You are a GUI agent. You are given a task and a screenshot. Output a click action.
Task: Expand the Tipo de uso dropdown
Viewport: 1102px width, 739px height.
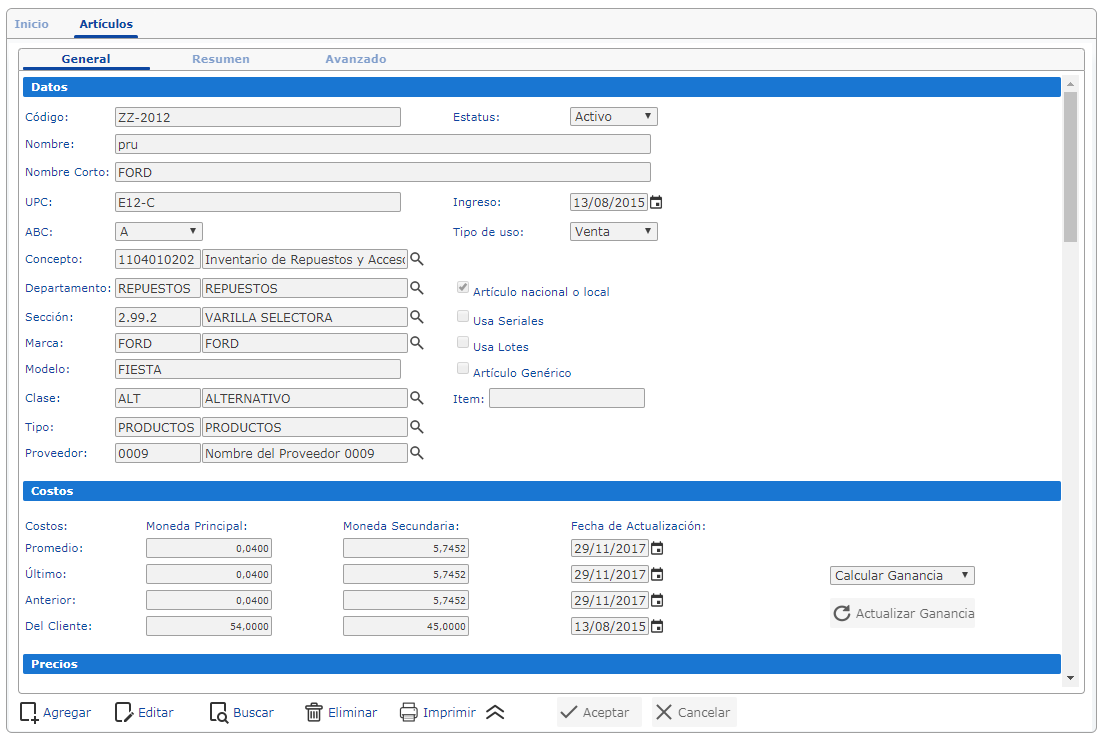pyautogui.click(x=613, y=232)
